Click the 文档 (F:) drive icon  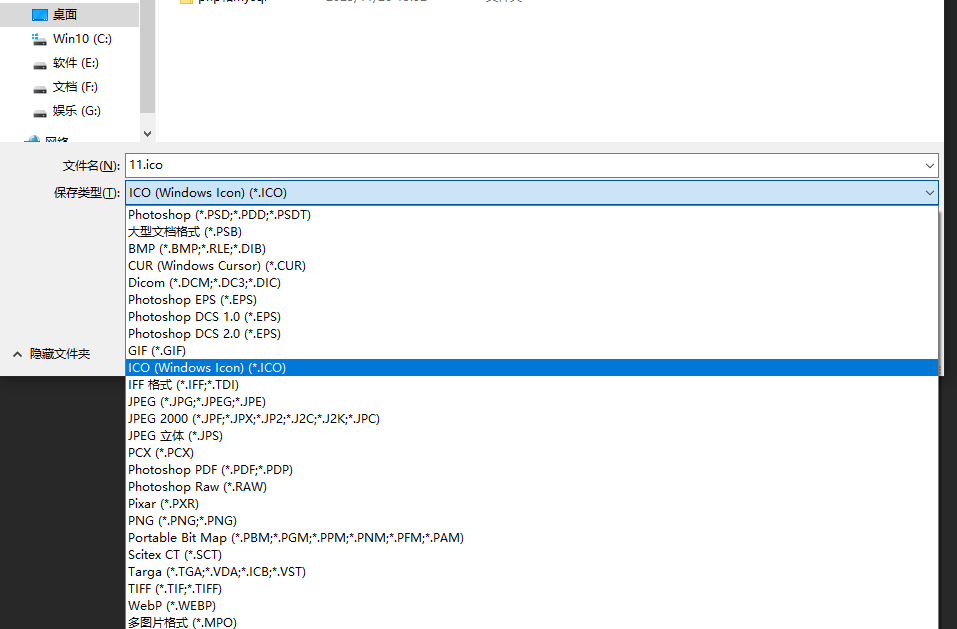[x=39, y=87]
